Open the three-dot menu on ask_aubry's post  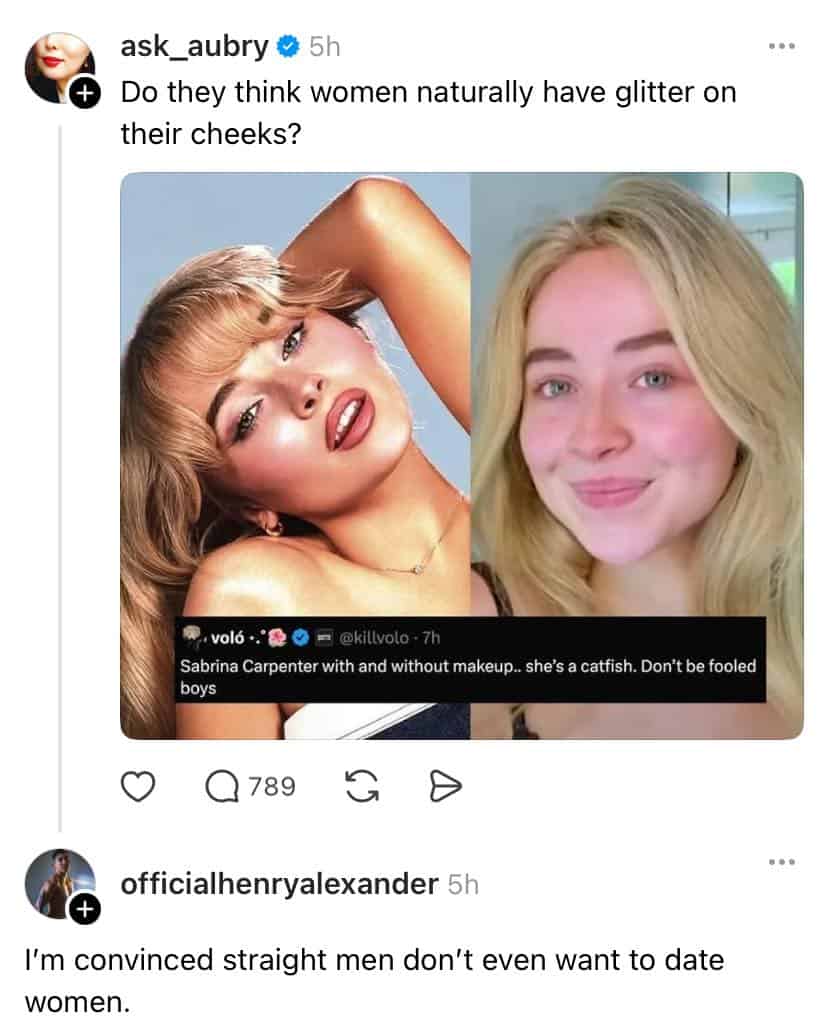(x=781, y=46)
